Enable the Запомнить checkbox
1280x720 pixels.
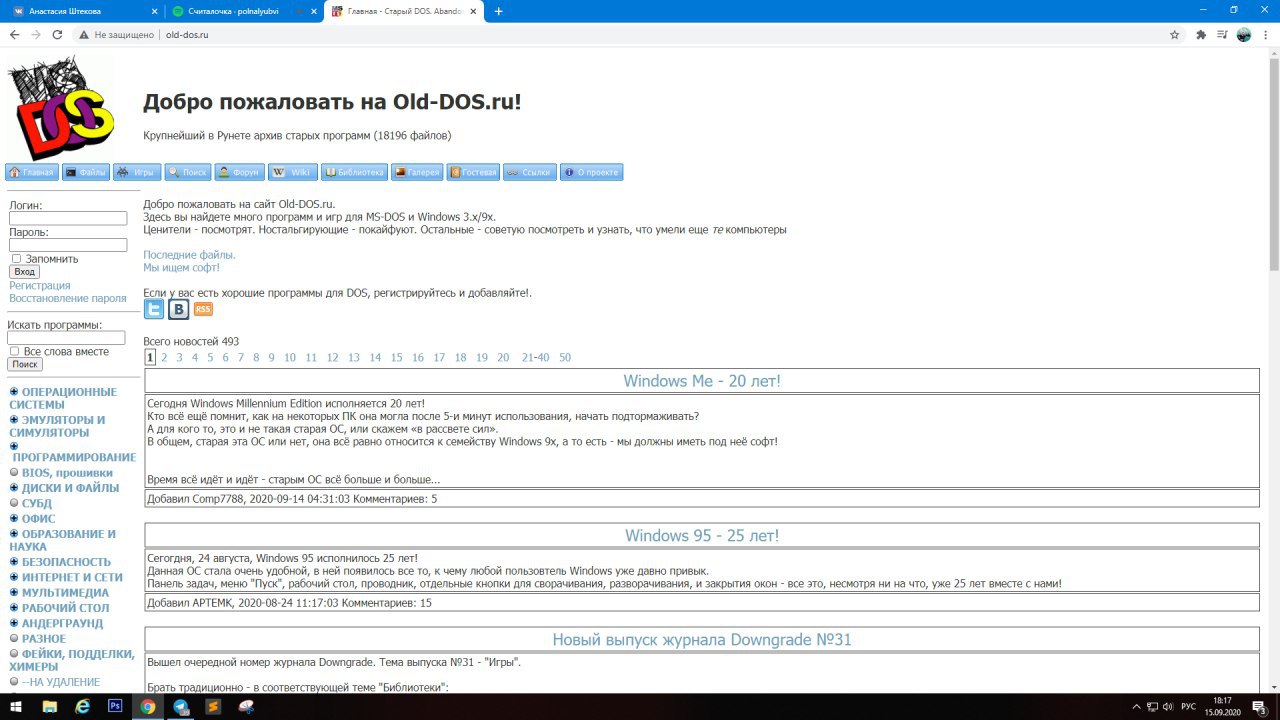pos(16,259)
